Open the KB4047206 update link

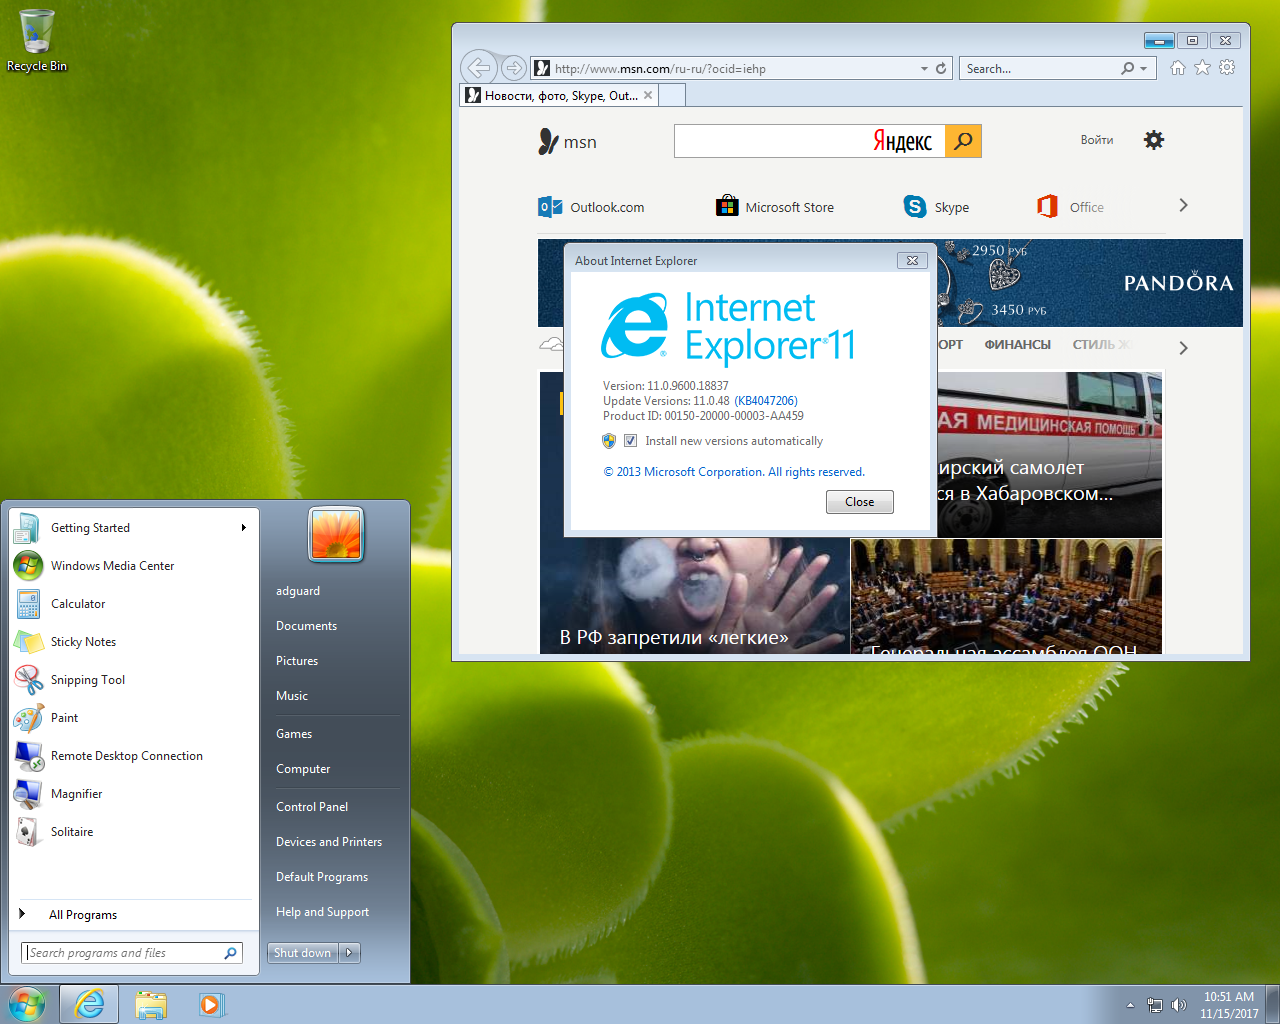(766, 401)
